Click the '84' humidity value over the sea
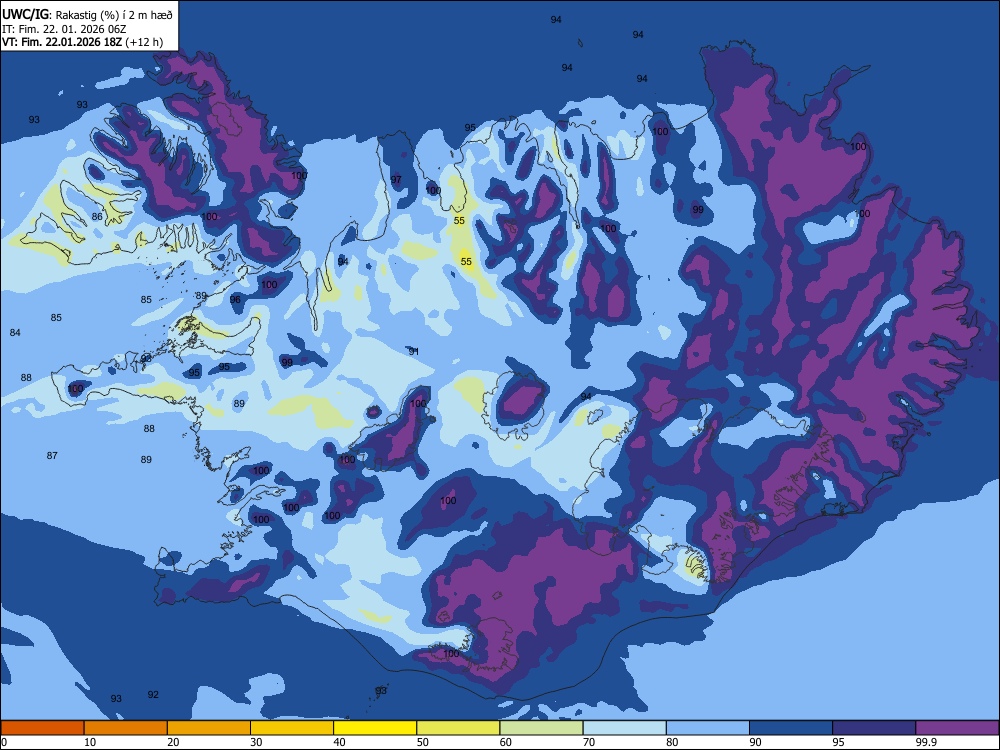The image size is (1000, 750). click(15, 332)
